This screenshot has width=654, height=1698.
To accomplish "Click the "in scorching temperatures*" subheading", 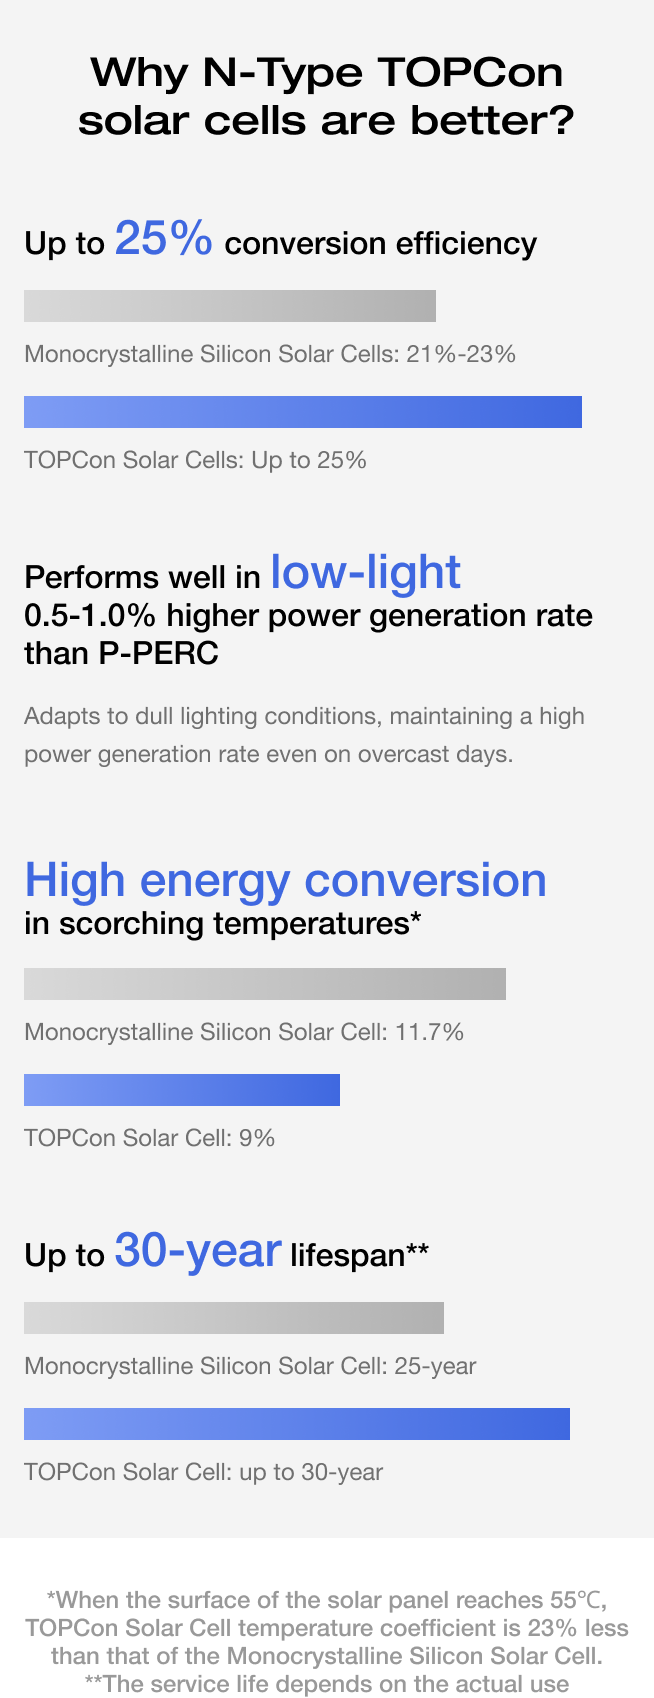I will [x=222, y=923].
